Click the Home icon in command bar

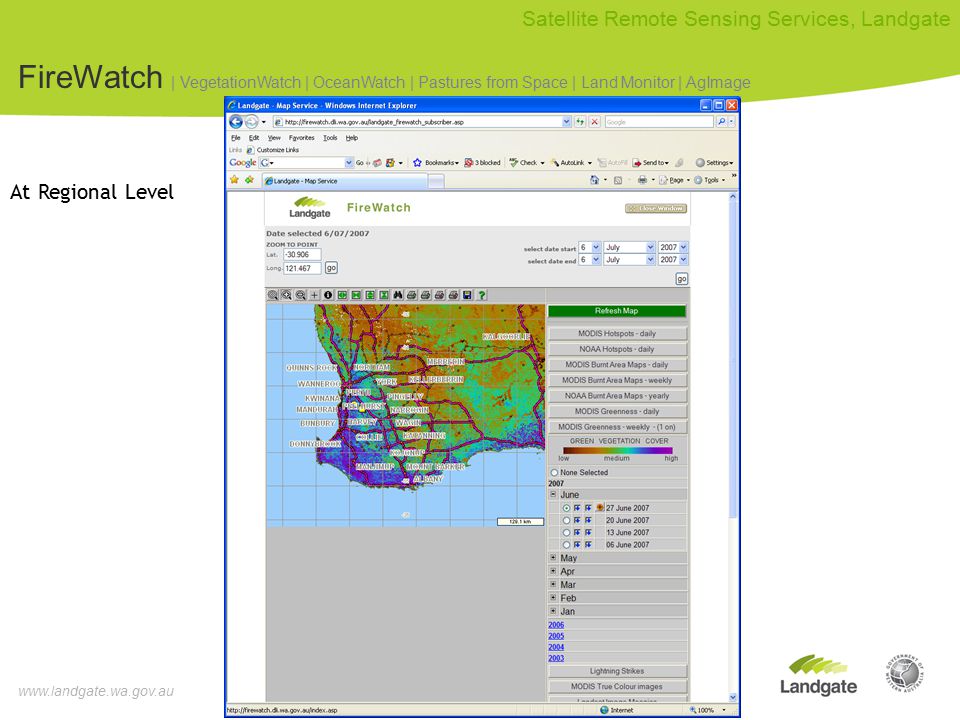click(594, 180)
